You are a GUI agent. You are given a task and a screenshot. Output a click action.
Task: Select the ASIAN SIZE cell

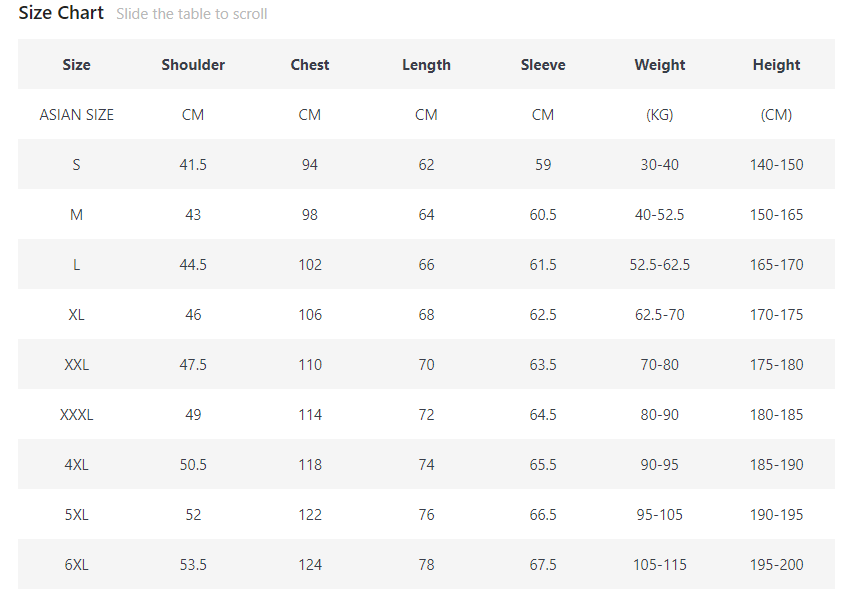[x=77, y=115]
